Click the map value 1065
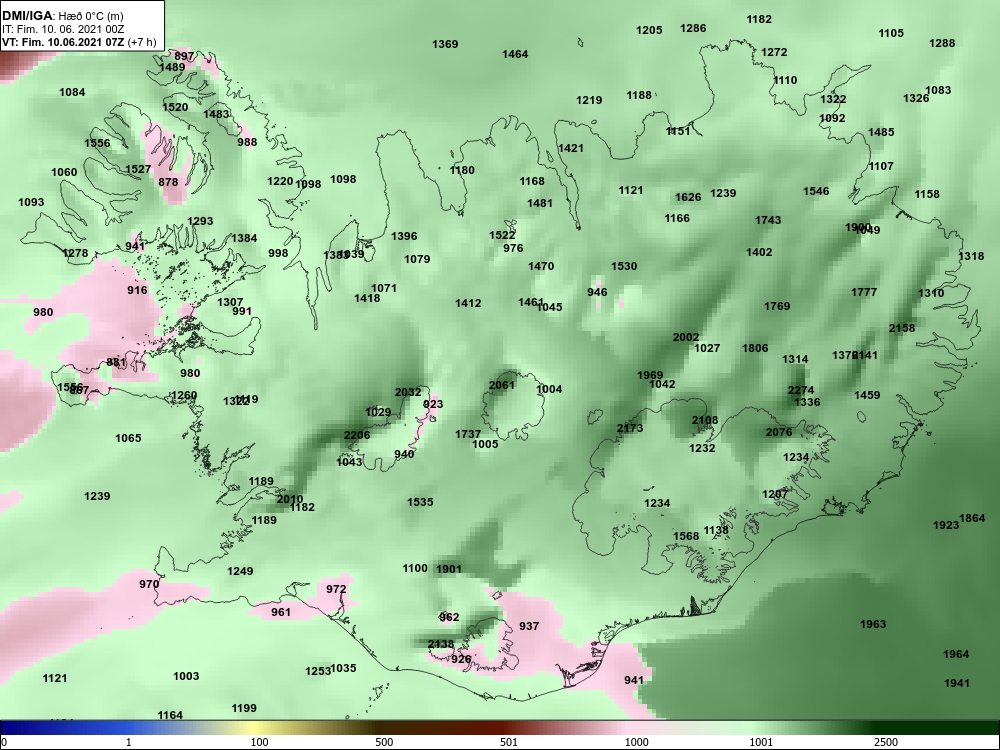The image size is (1000, 750). 128,438
